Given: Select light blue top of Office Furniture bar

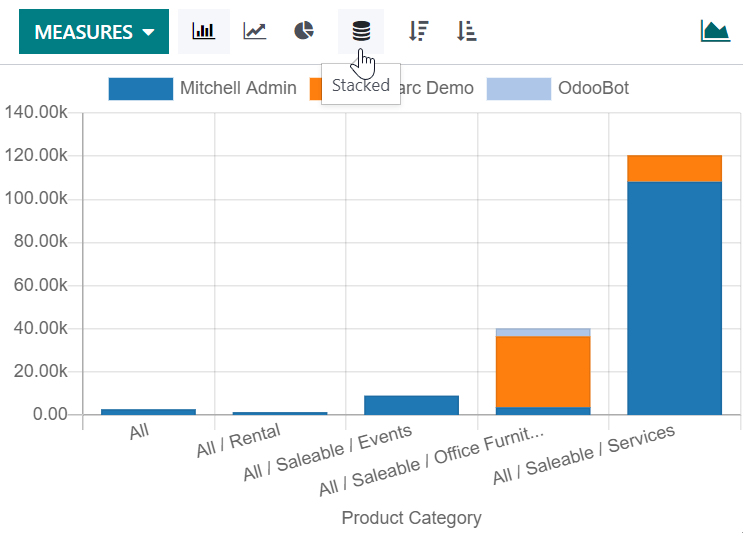Looking at the screenshot, I should 543,332.
